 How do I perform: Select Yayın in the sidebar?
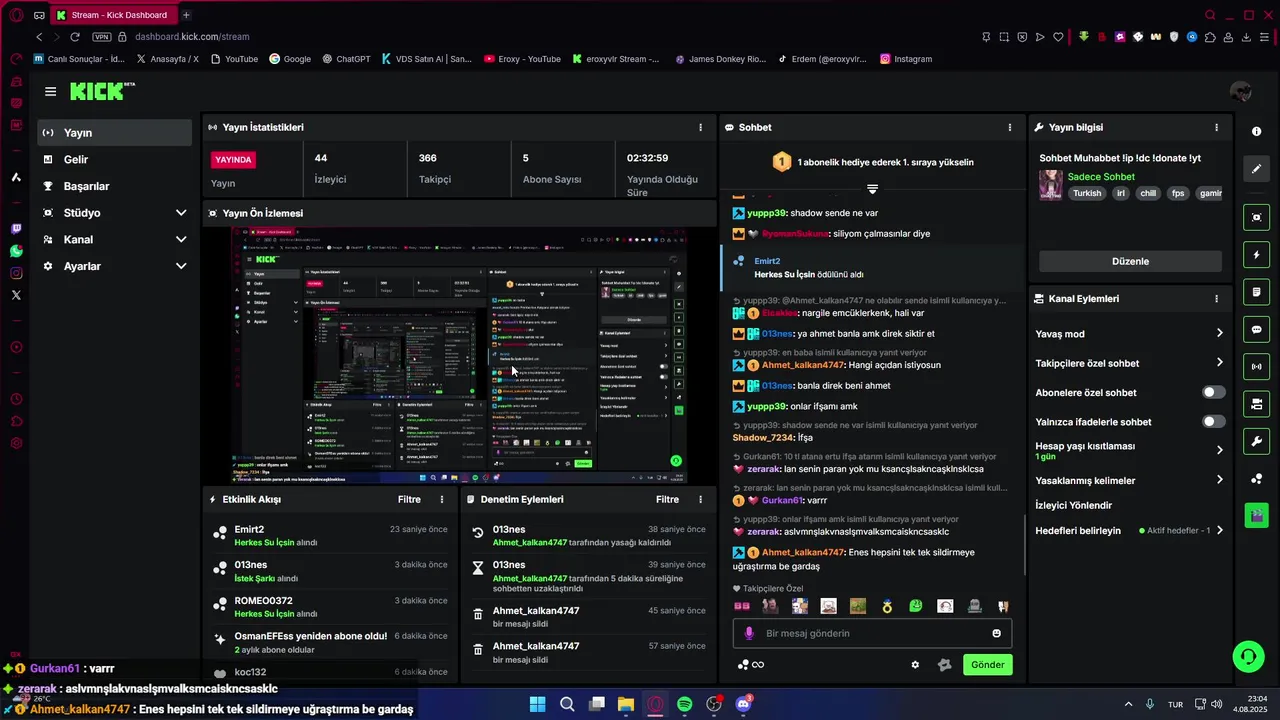(x=114, y=133)
